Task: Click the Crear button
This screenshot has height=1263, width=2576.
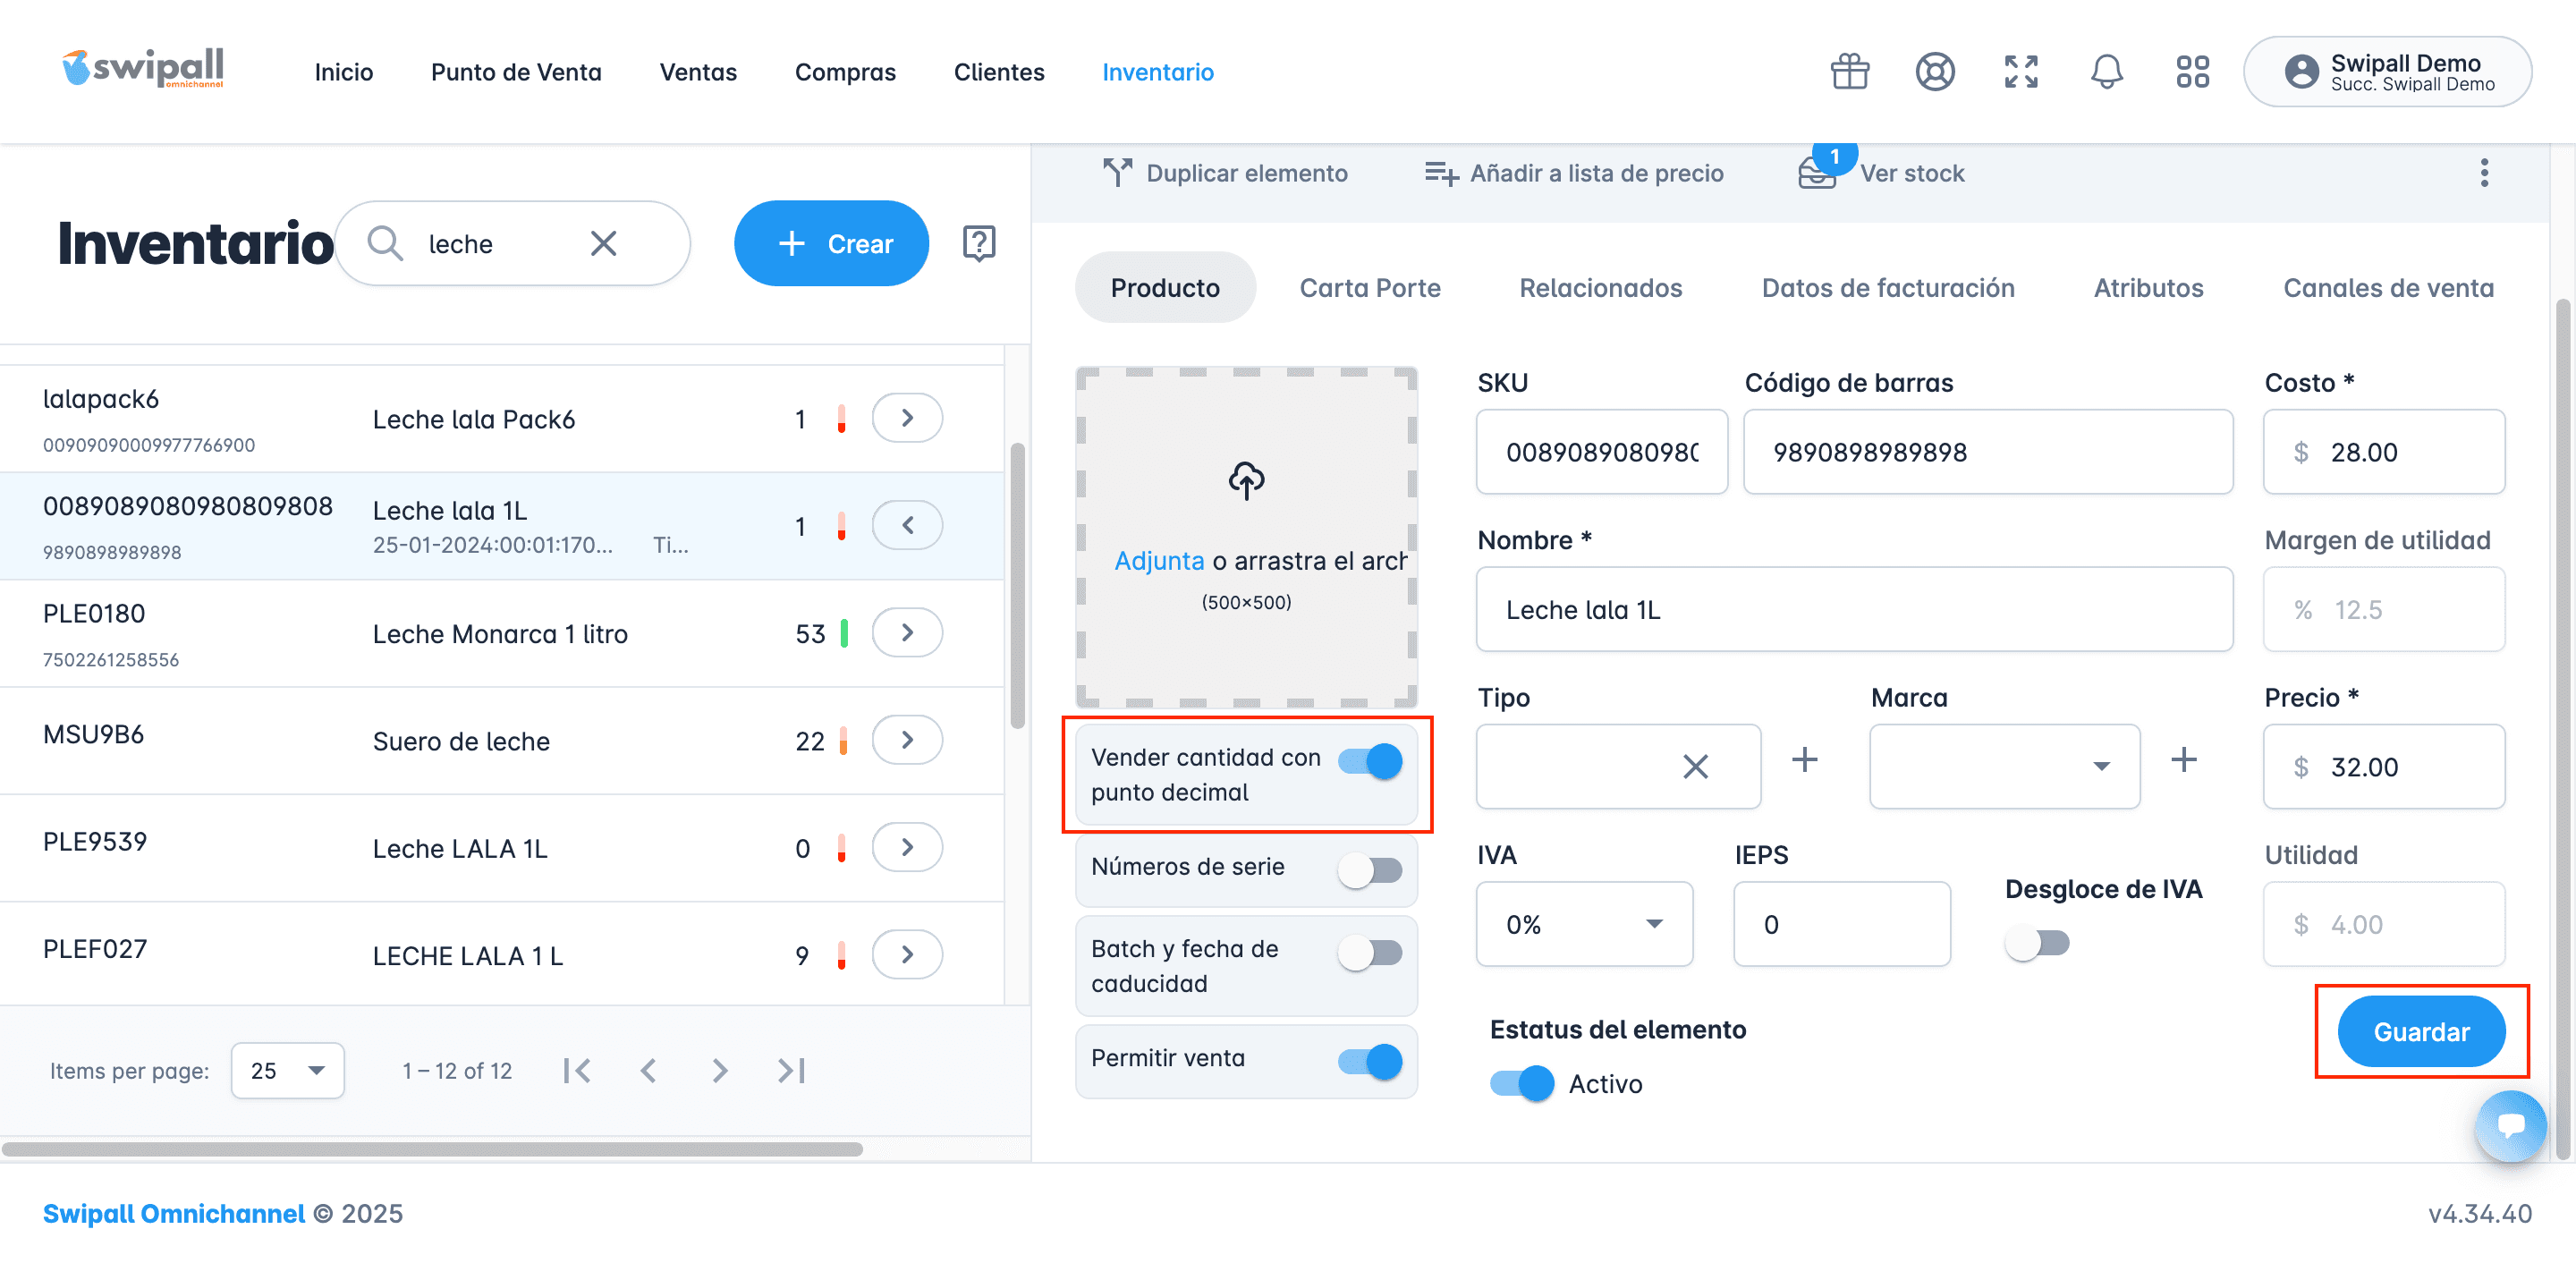Action: click(x=831, y=243)
